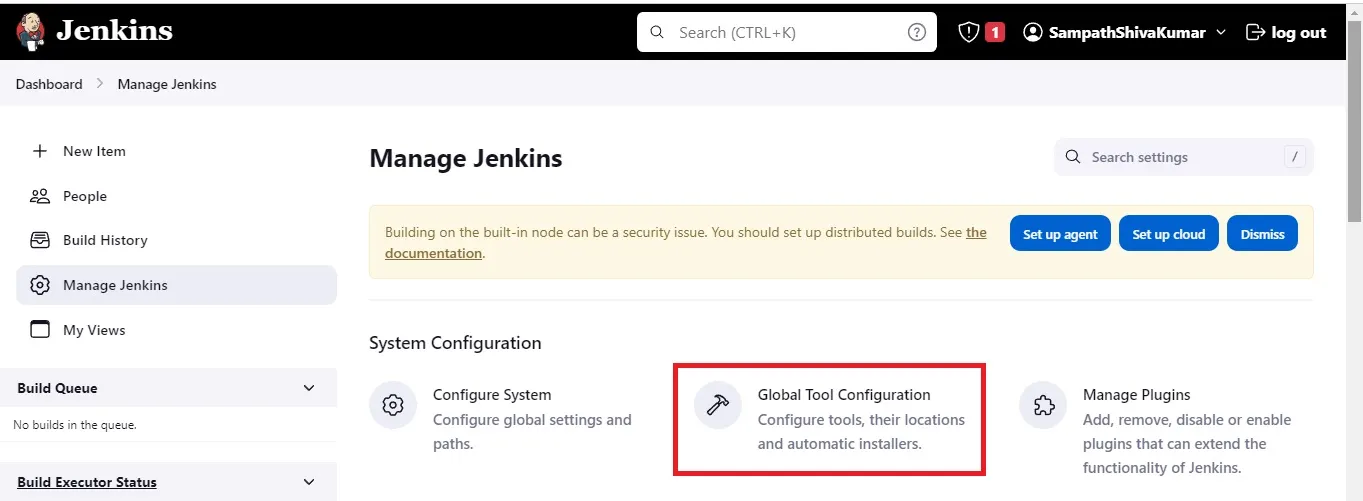Collapse the Build Queue section chevron
The height and width of the screenshot is (501, 1363).
tap(309, 388)
